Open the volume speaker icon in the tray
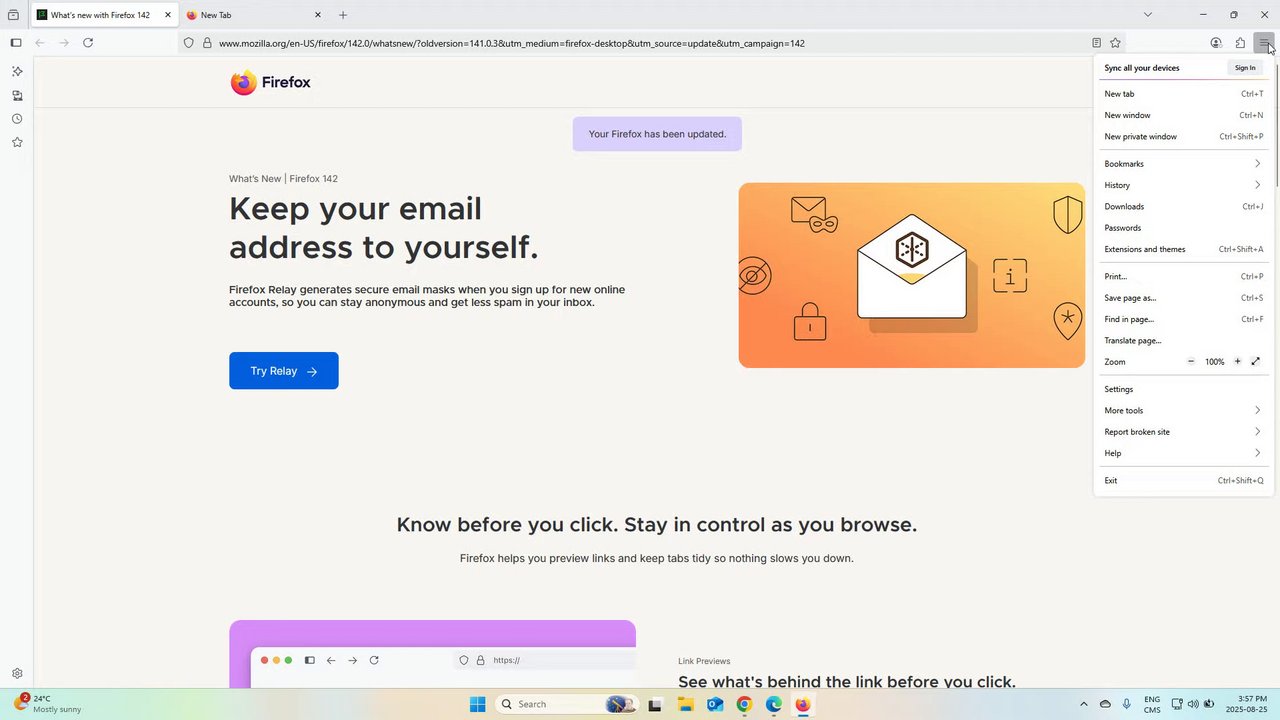This screenshot has width=1280, height=720. click(1193, 704)
